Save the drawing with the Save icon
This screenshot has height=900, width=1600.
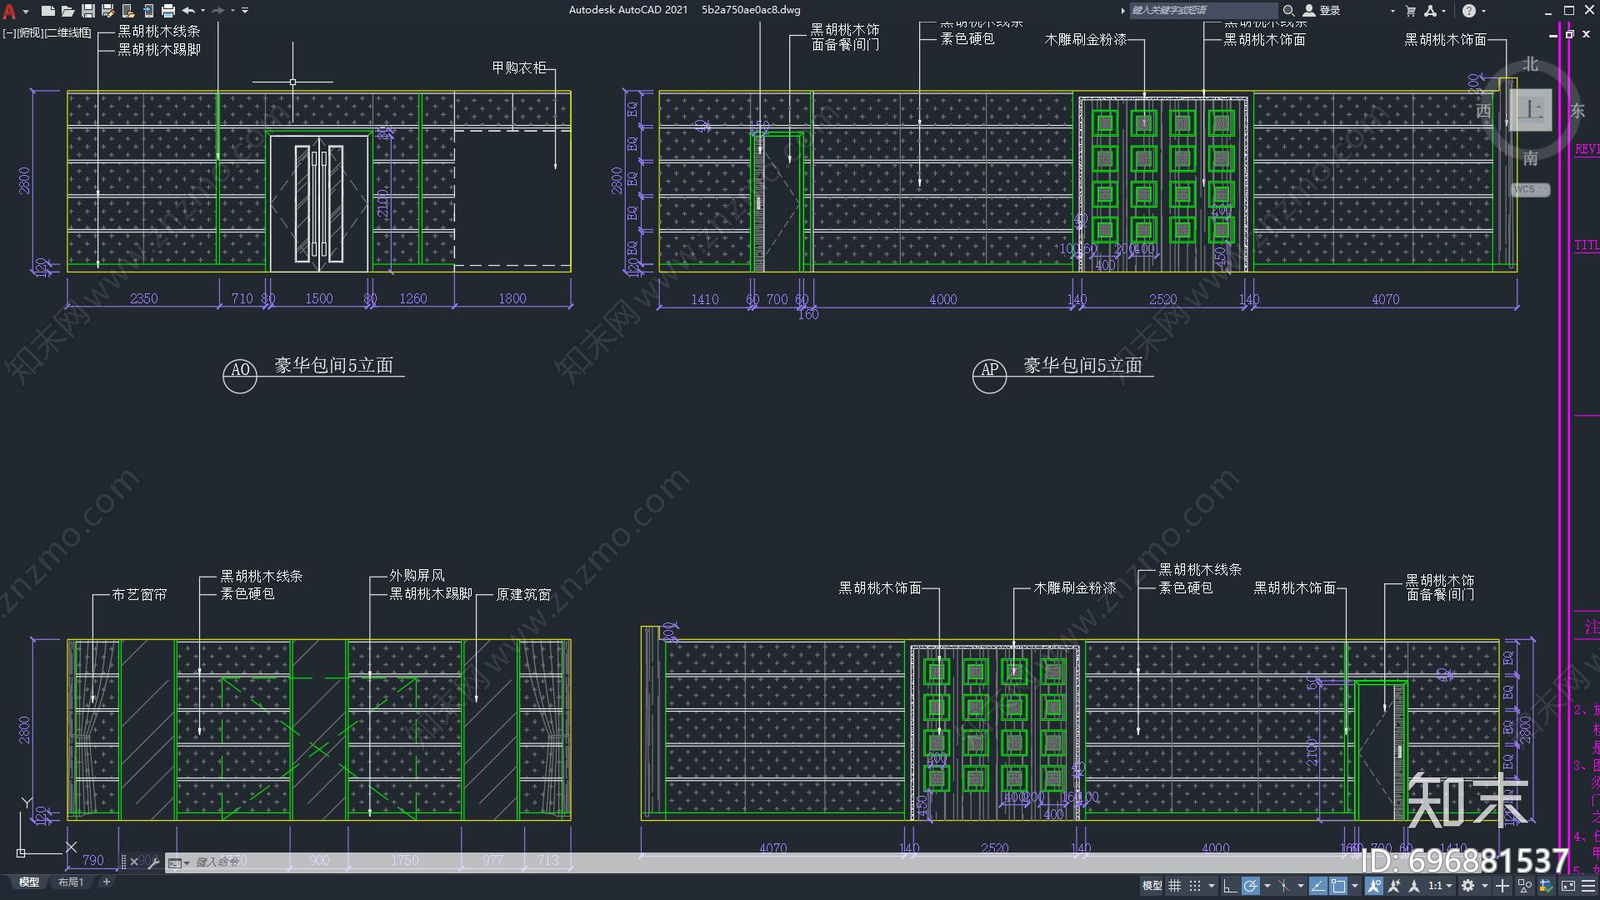tap(88, 11)
